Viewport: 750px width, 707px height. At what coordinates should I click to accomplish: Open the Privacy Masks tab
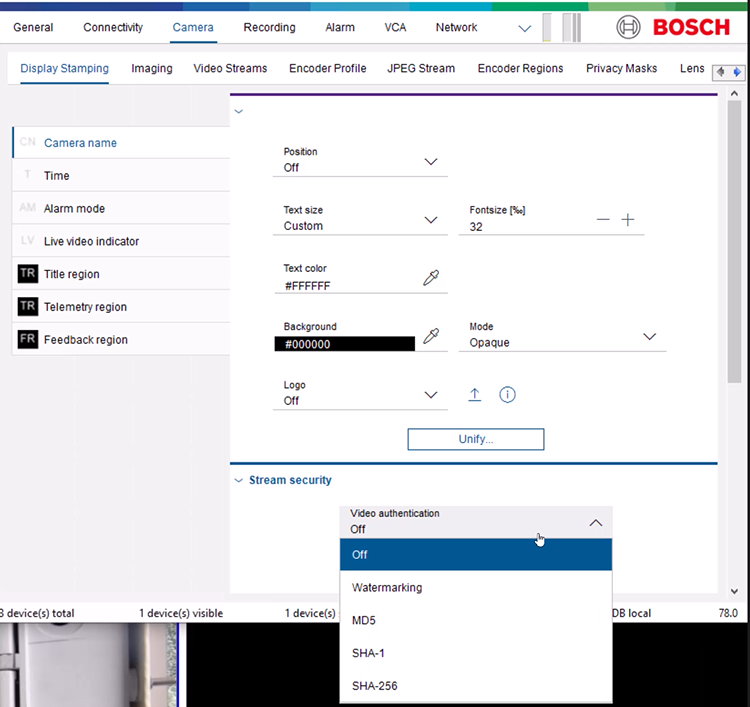pyautogui.click(x=621, y=69)
